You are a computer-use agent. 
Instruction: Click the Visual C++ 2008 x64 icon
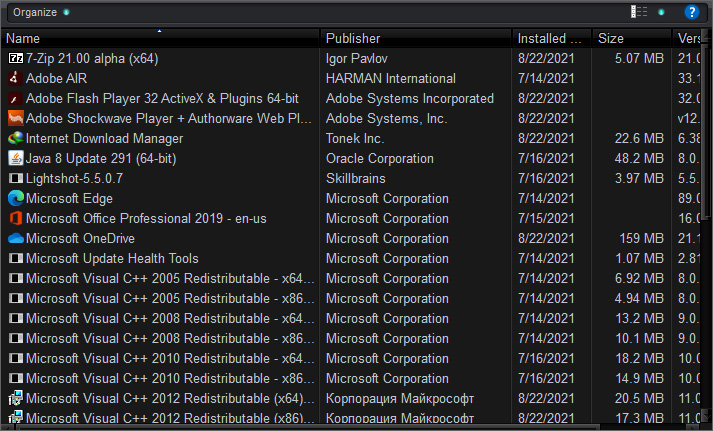pos(16,318)
